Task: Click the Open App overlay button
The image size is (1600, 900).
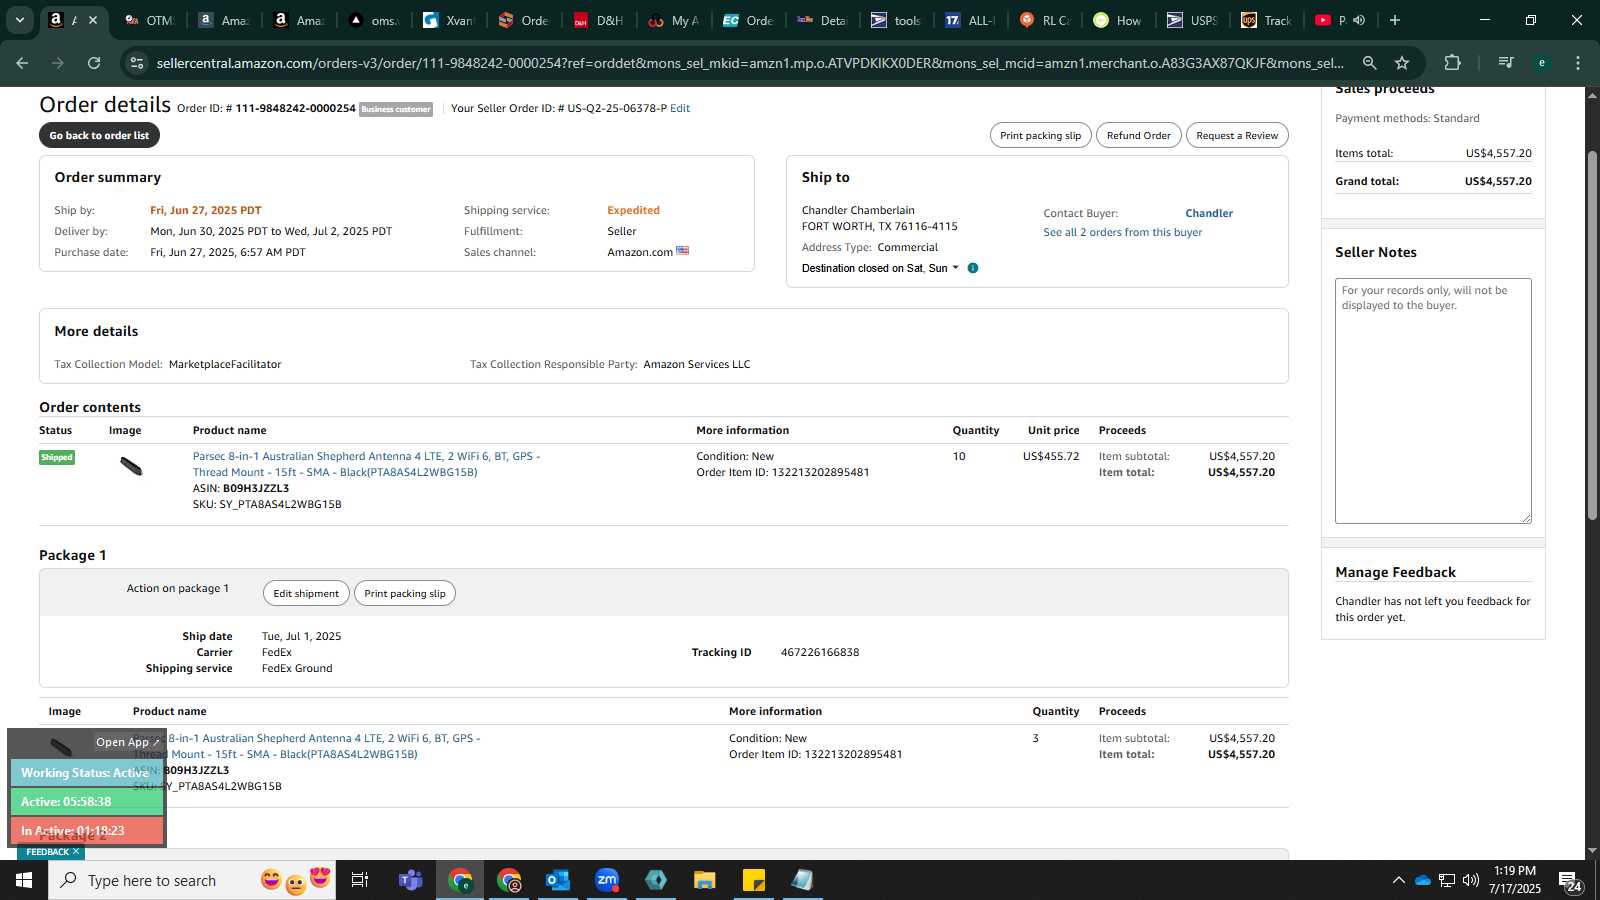Action: click(x=127, y=742)
